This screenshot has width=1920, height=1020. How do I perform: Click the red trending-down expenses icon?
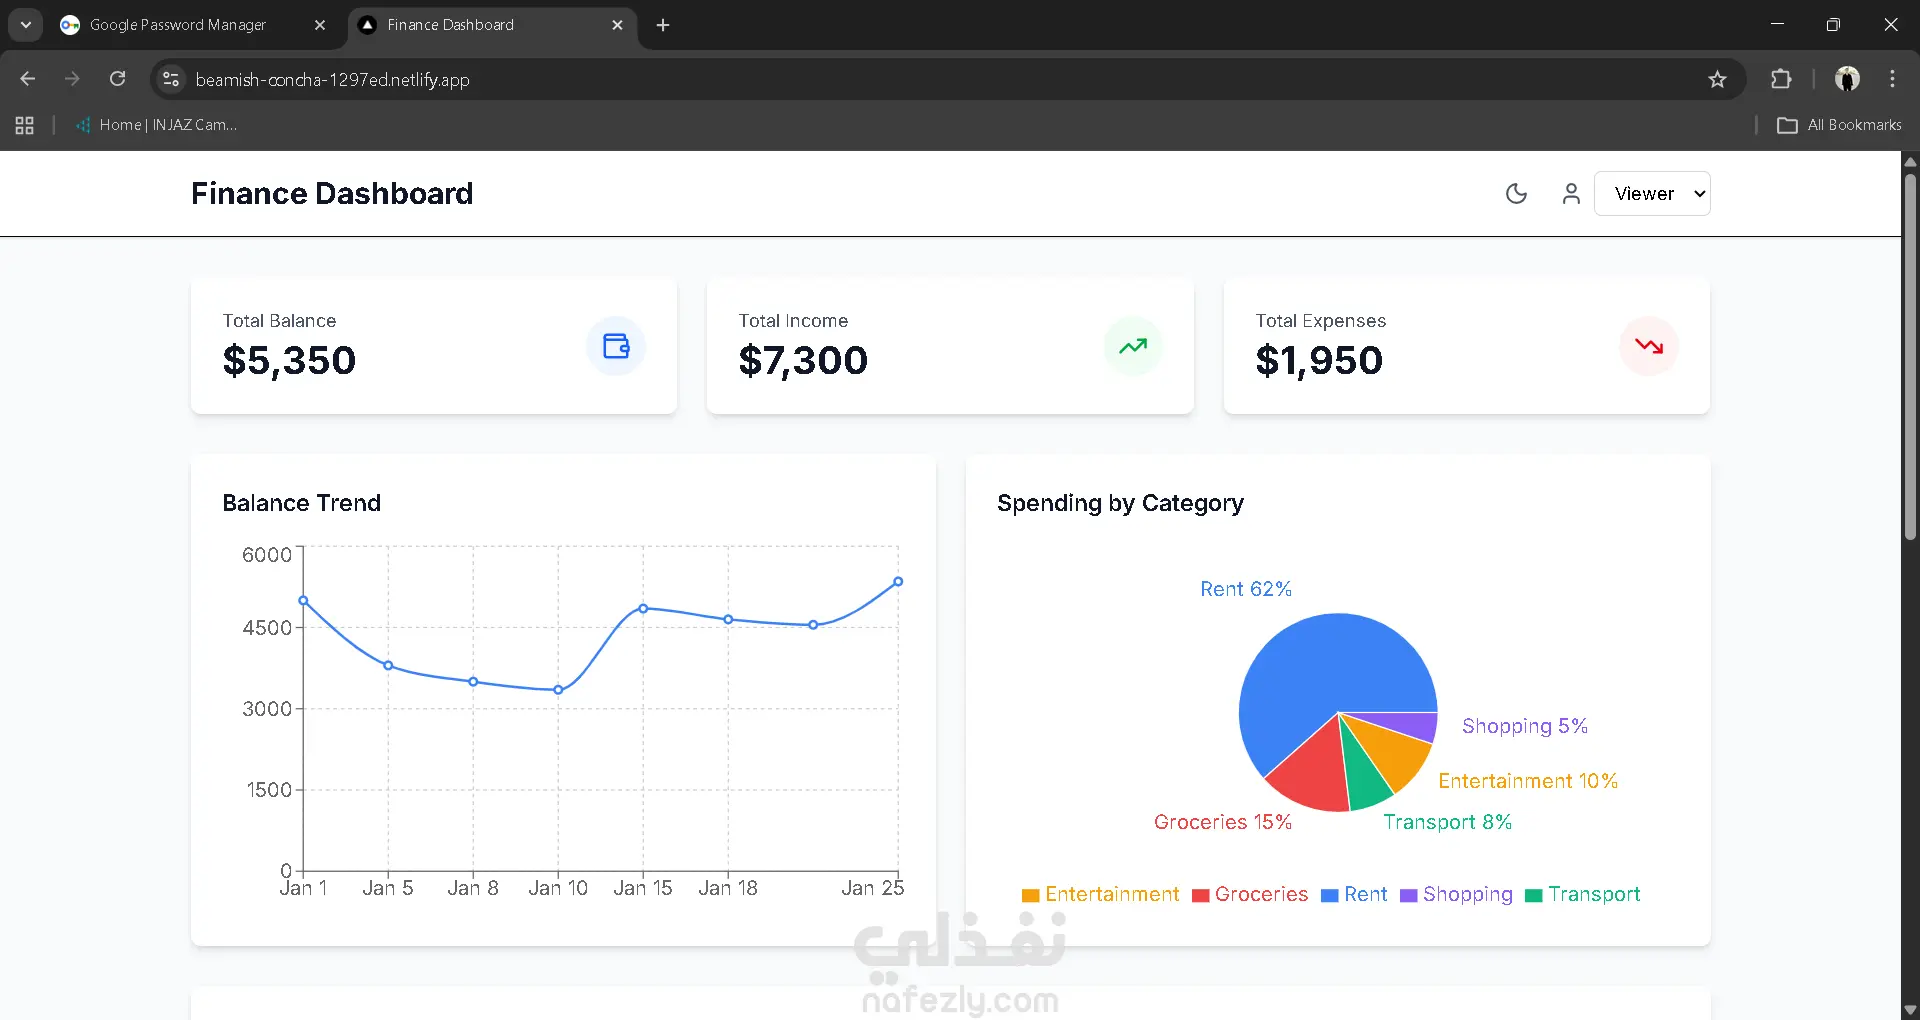pos(1649,346)
